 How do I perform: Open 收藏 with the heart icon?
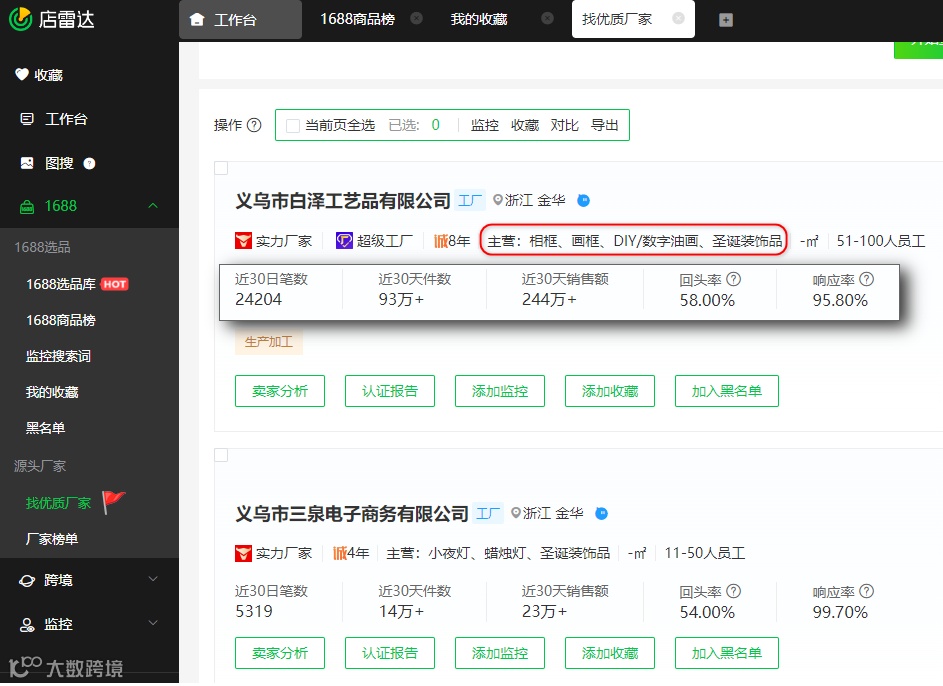(39, 75)
